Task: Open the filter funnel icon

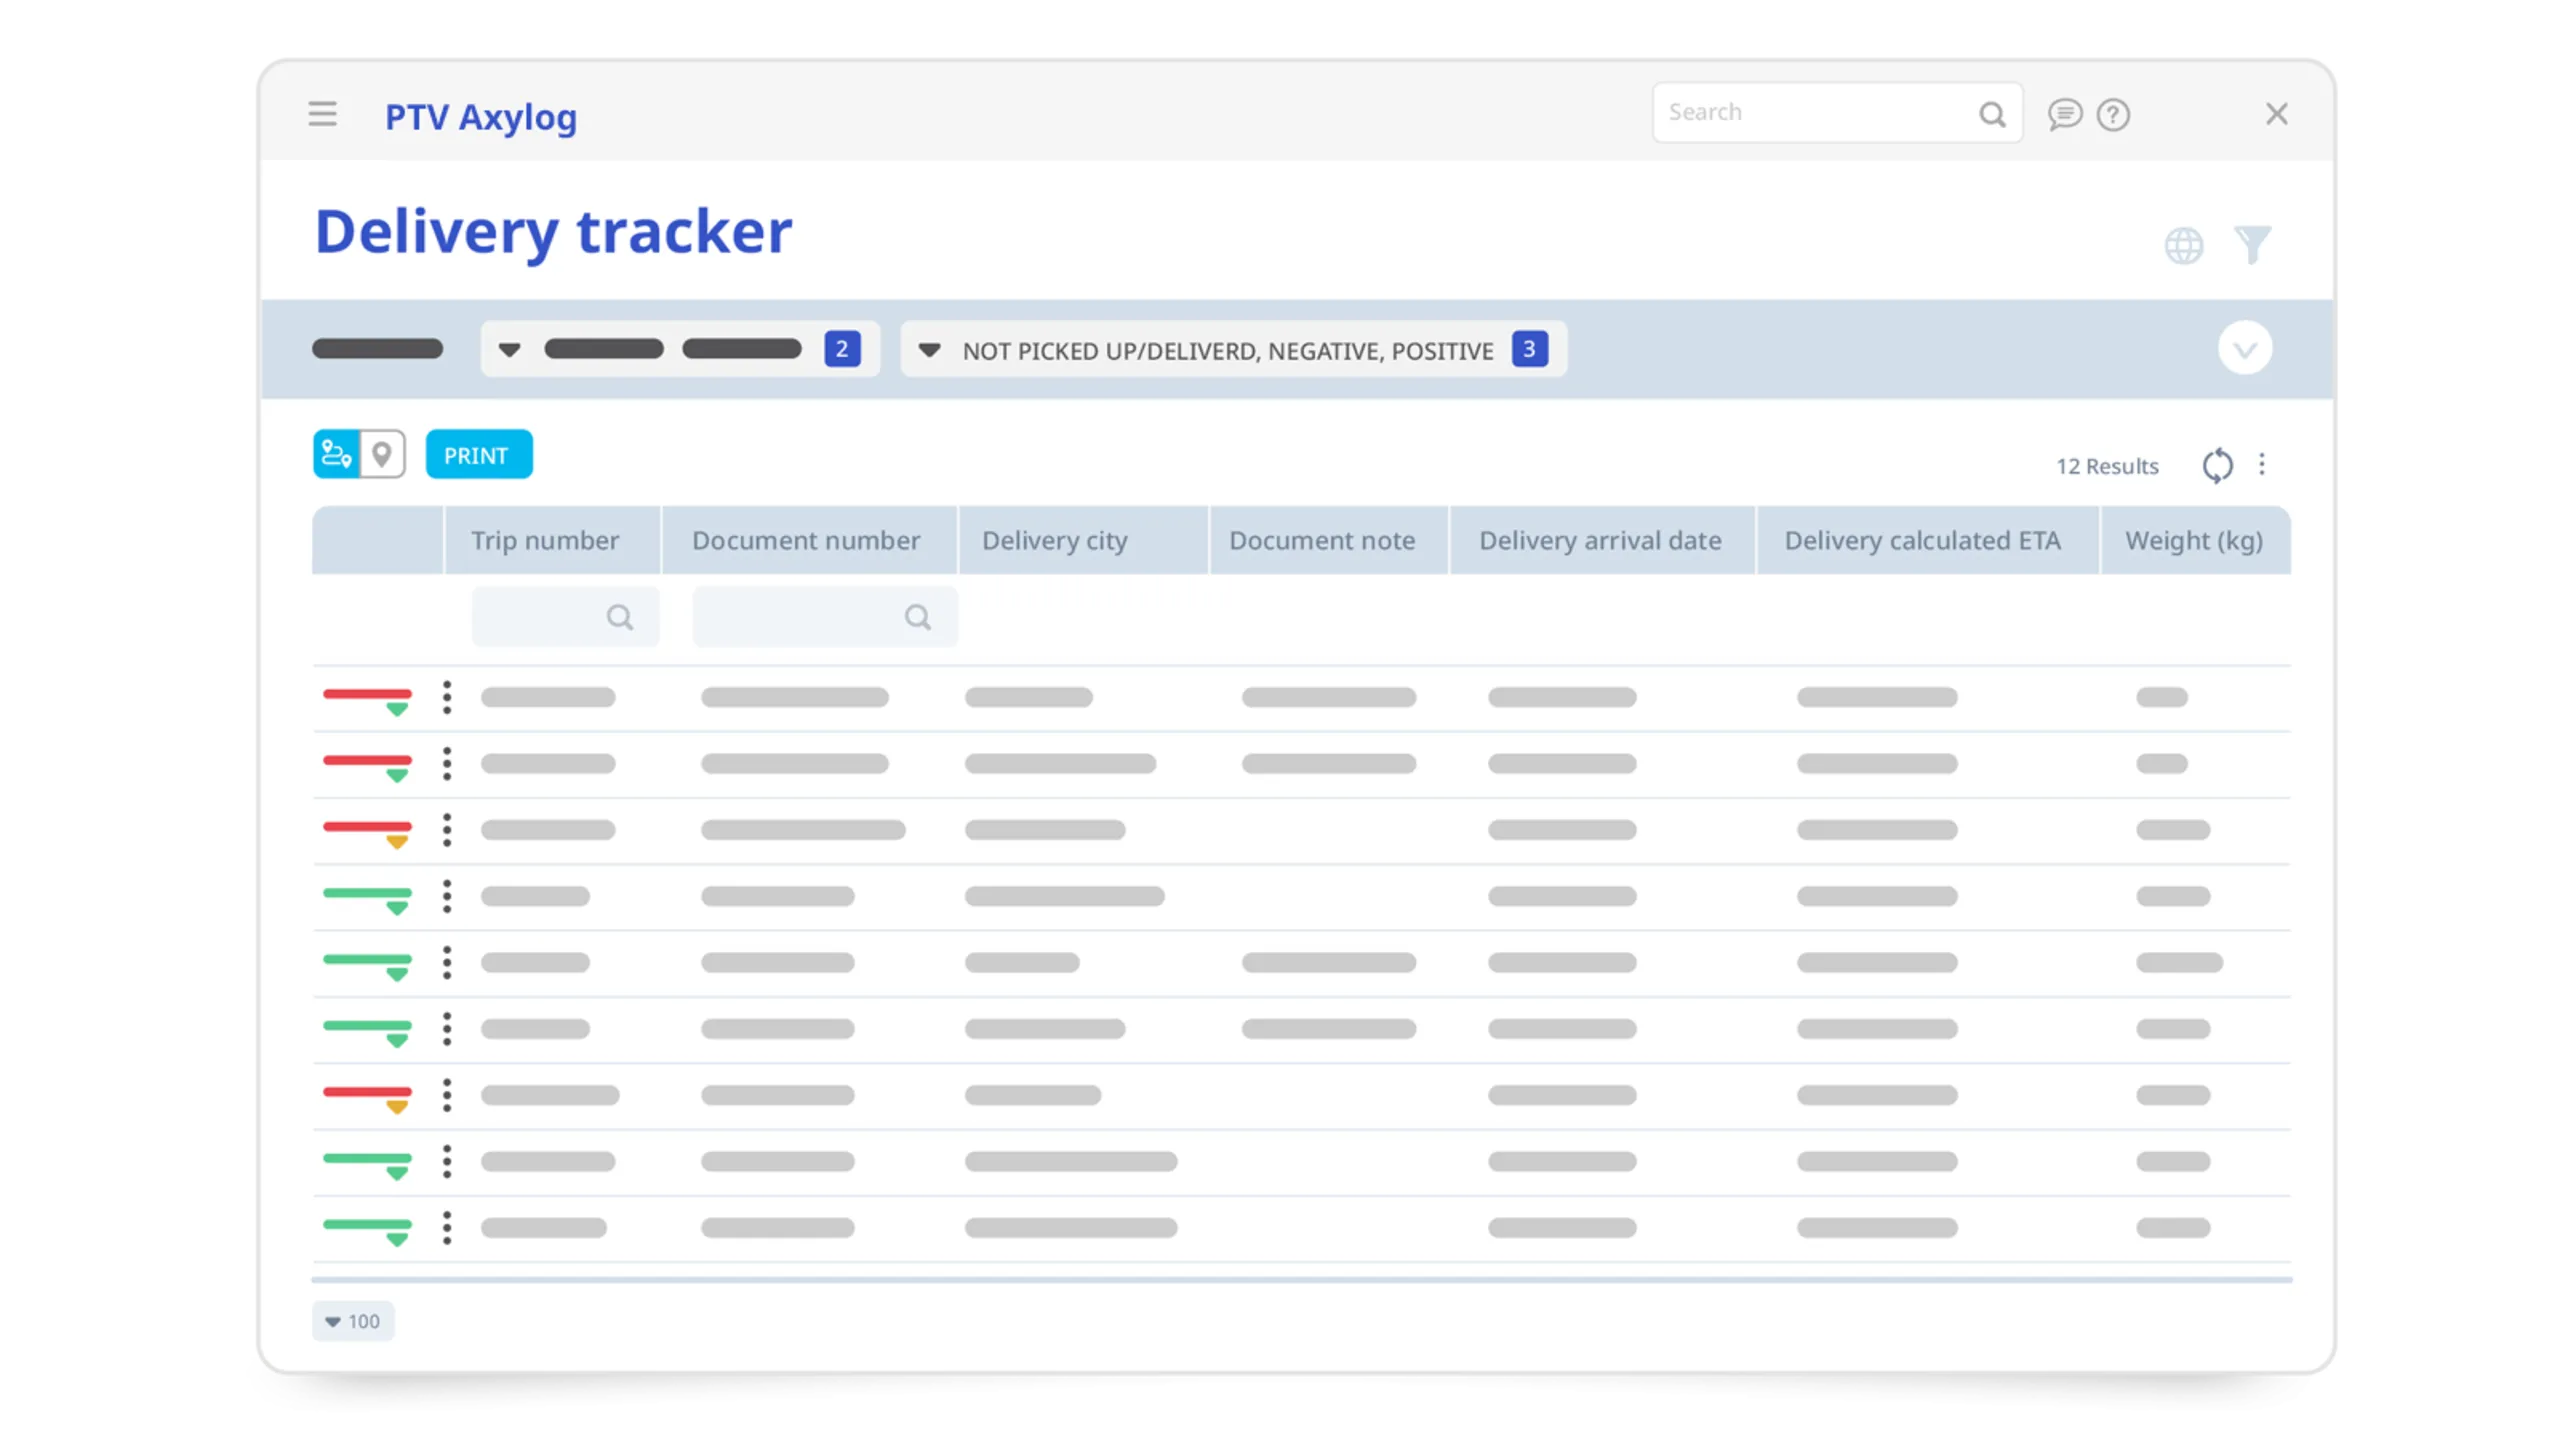Action: tap(2252, 245)
